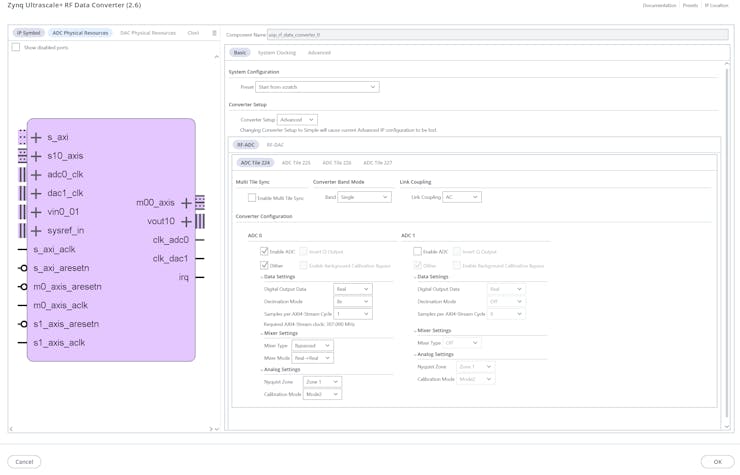Image resolution: width=740 pixels, height=475 pixels.
Task: Click the up arrow above IP symbol canvas
Action: click(217, 57)
